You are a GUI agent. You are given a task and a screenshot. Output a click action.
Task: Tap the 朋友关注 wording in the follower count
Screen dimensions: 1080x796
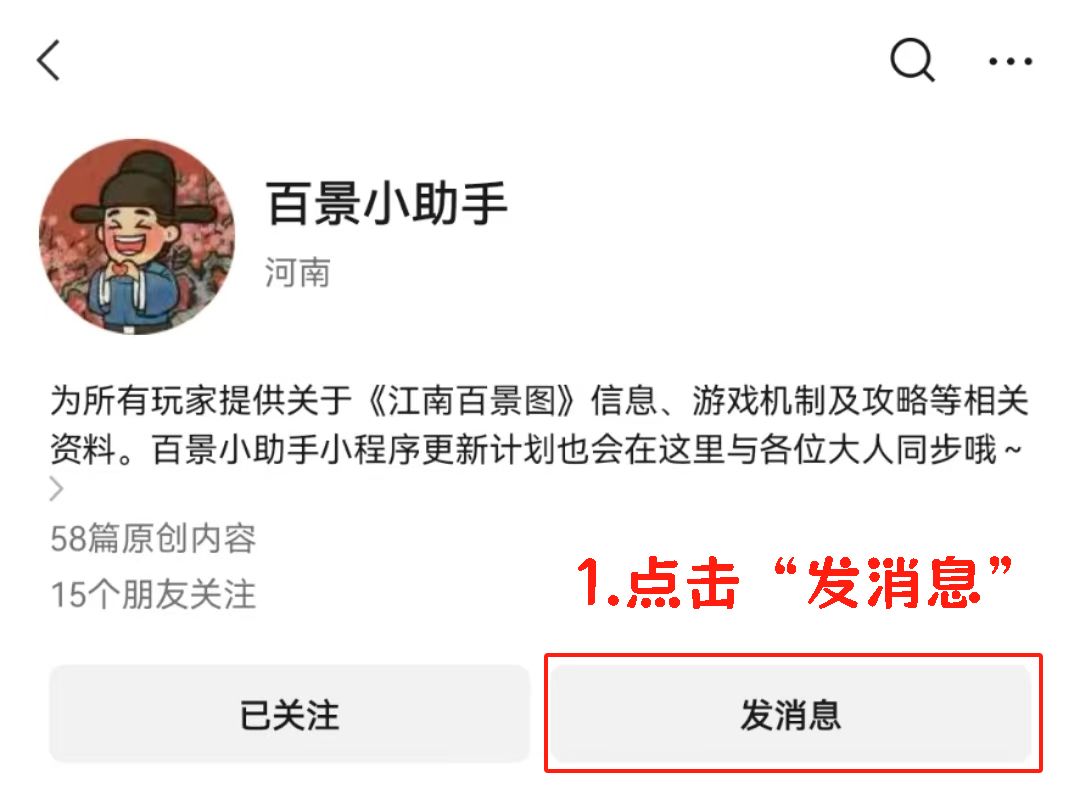[188, 594]
